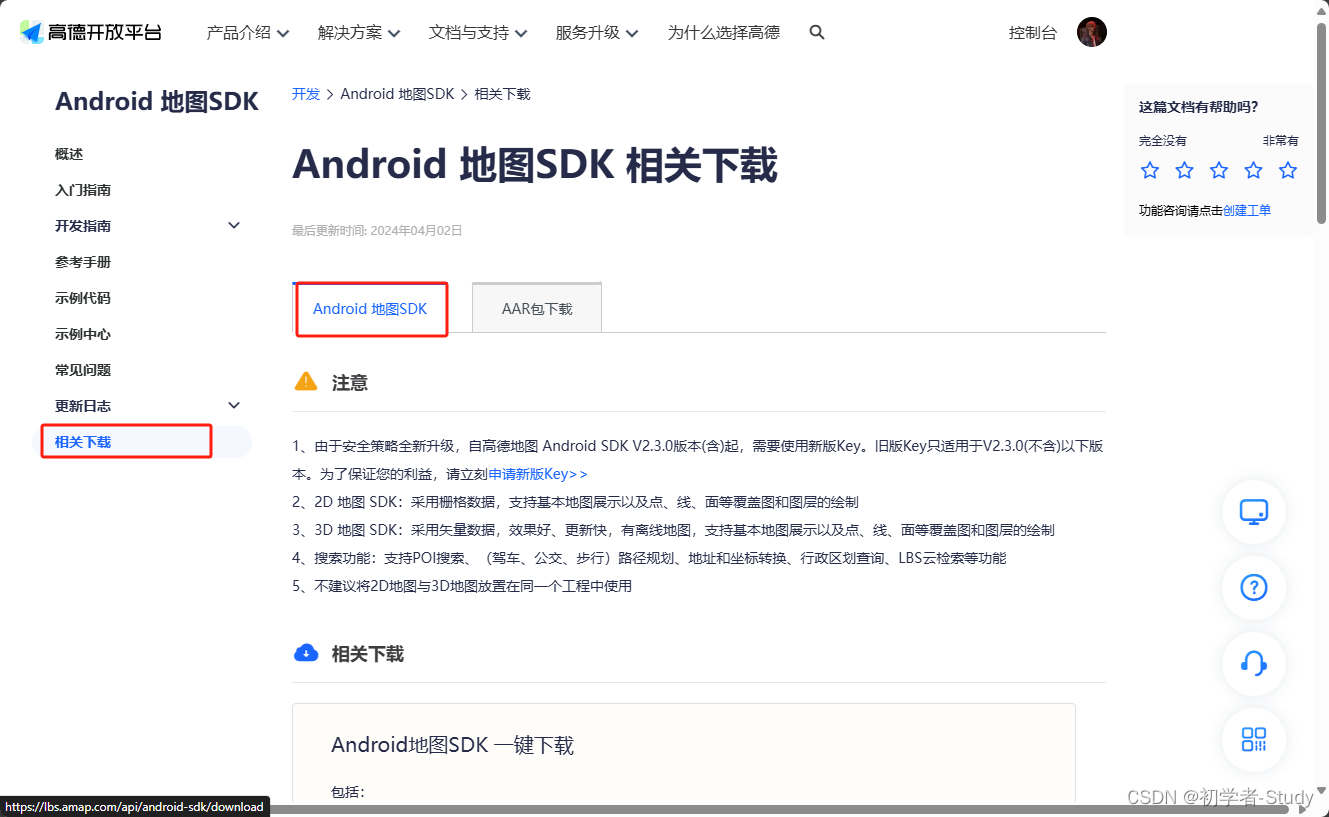The image size is (1329, 817).
Task: Select 入门指南 in the sidebar
Action: point(83,190)
